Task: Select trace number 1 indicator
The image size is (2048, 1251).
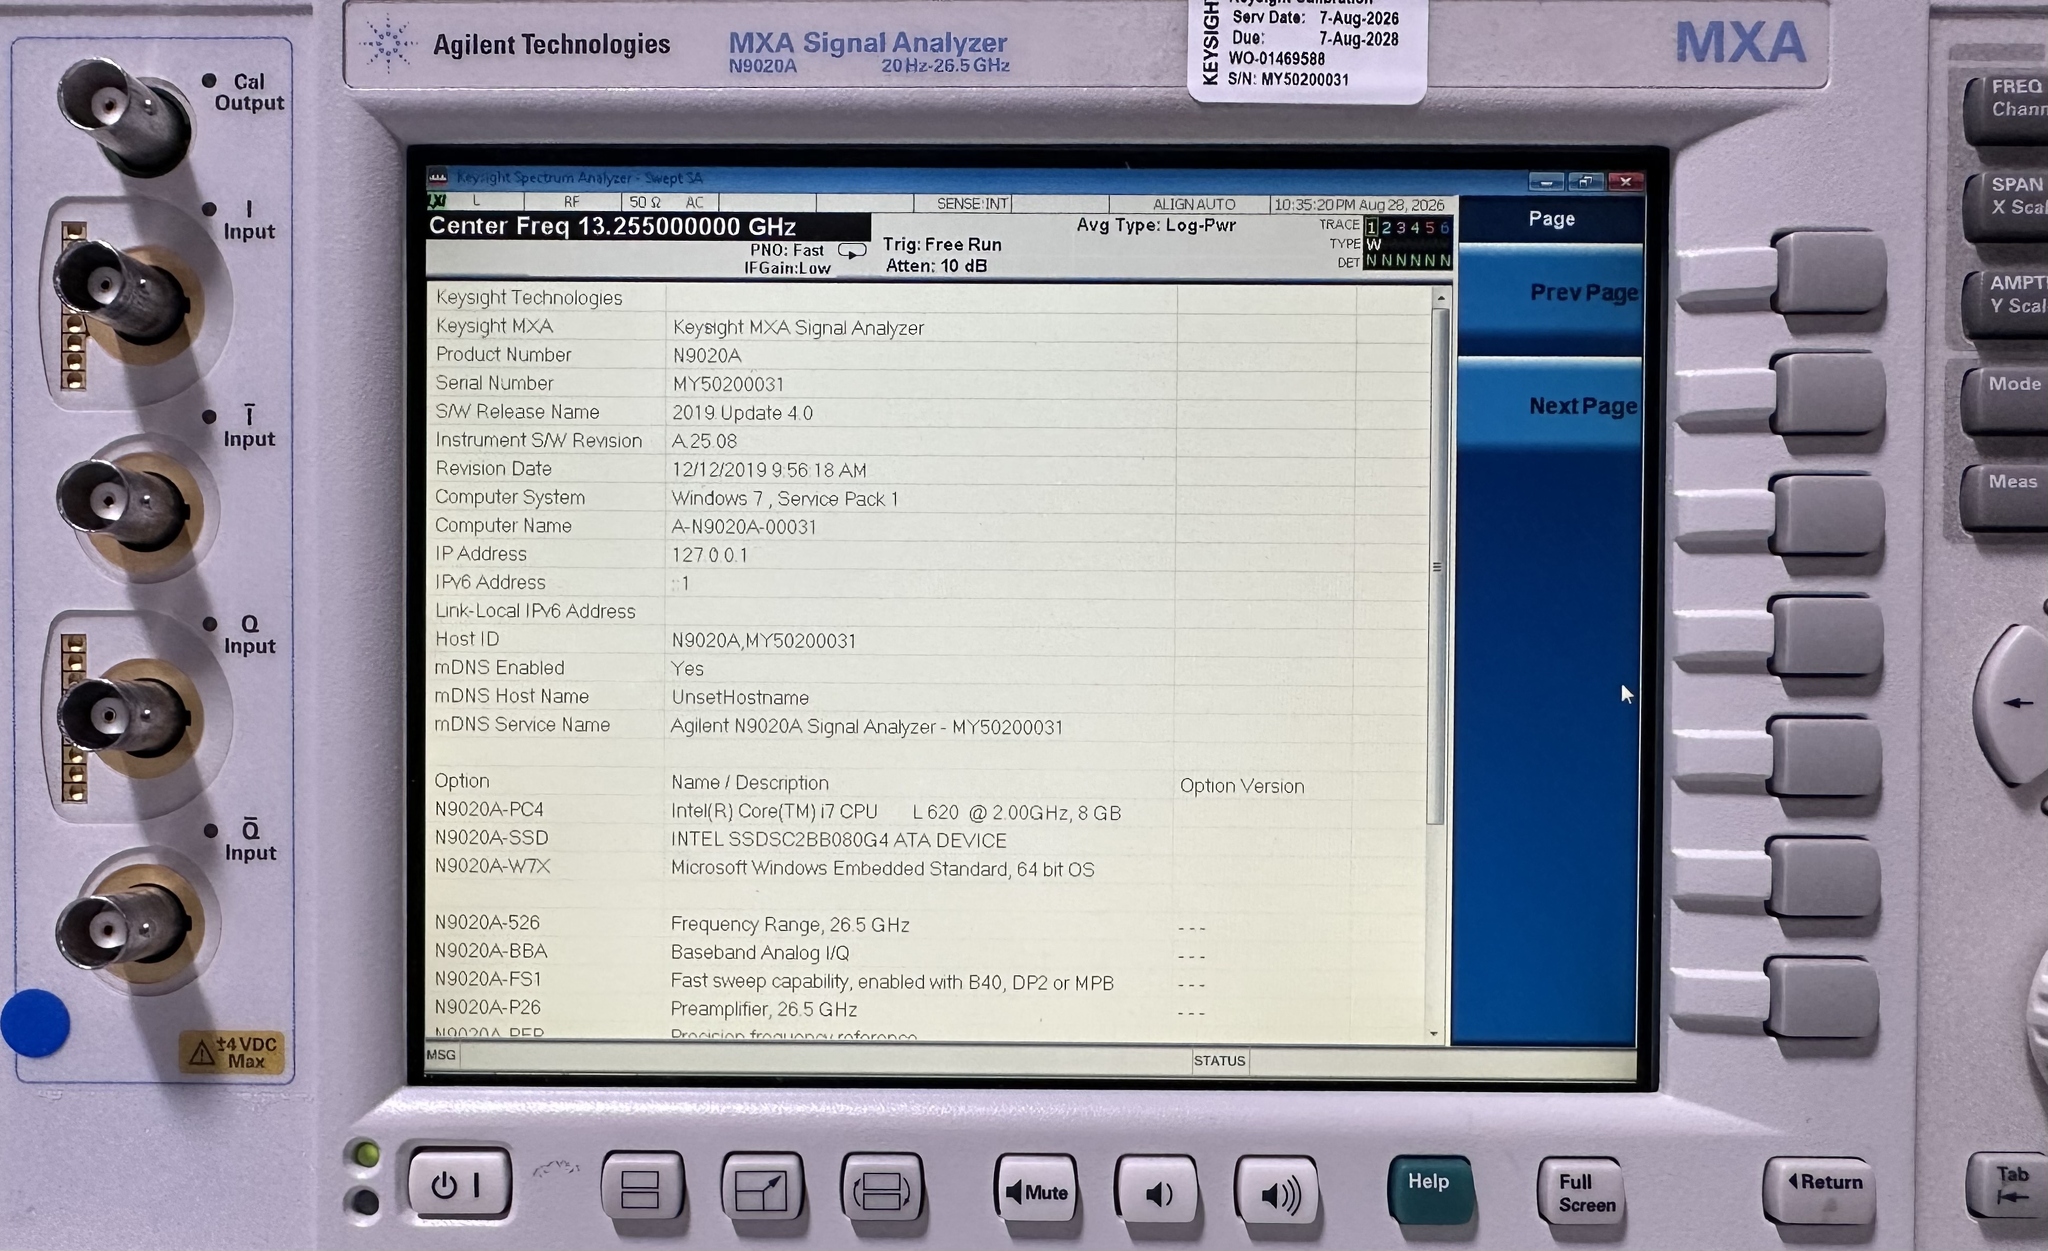Action: (x=1371, y=228)
